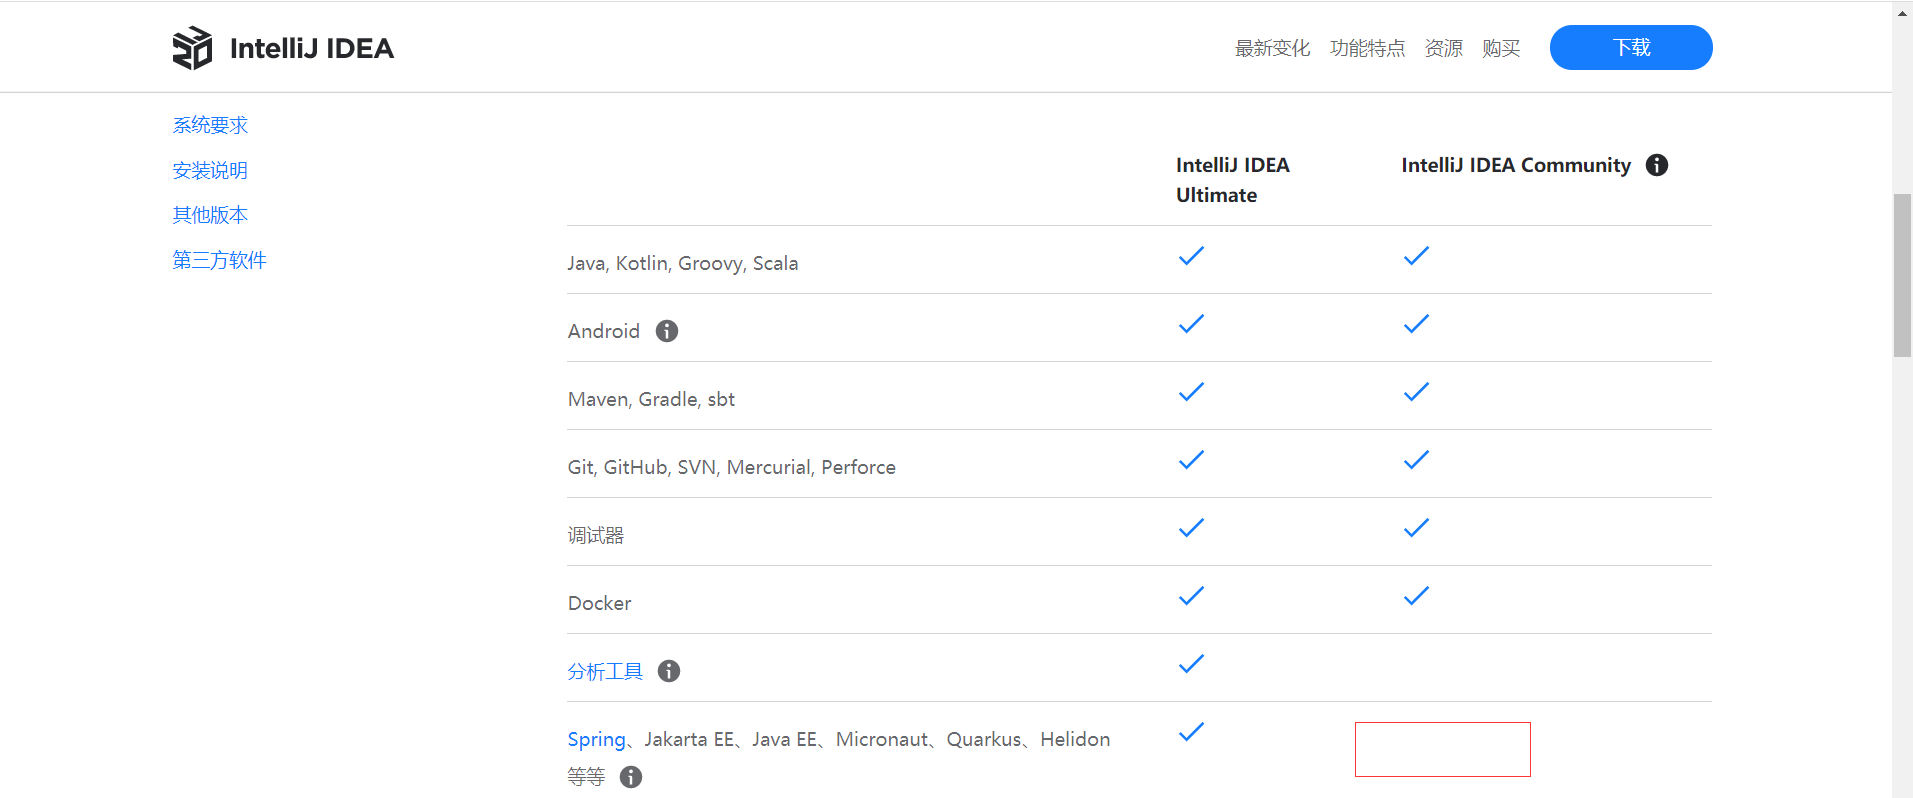Click the vertical page scrollbar thumb
The image size is (1913, 798).
(x=1902, y=275)
